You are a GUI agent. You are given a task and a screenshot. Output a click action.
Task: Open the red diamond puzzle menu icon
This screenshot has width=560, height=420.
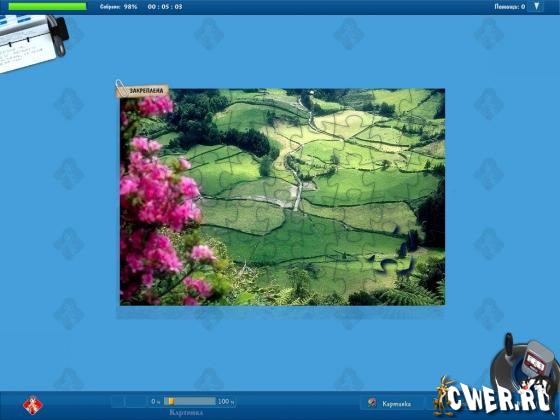[x=33, y=405]
